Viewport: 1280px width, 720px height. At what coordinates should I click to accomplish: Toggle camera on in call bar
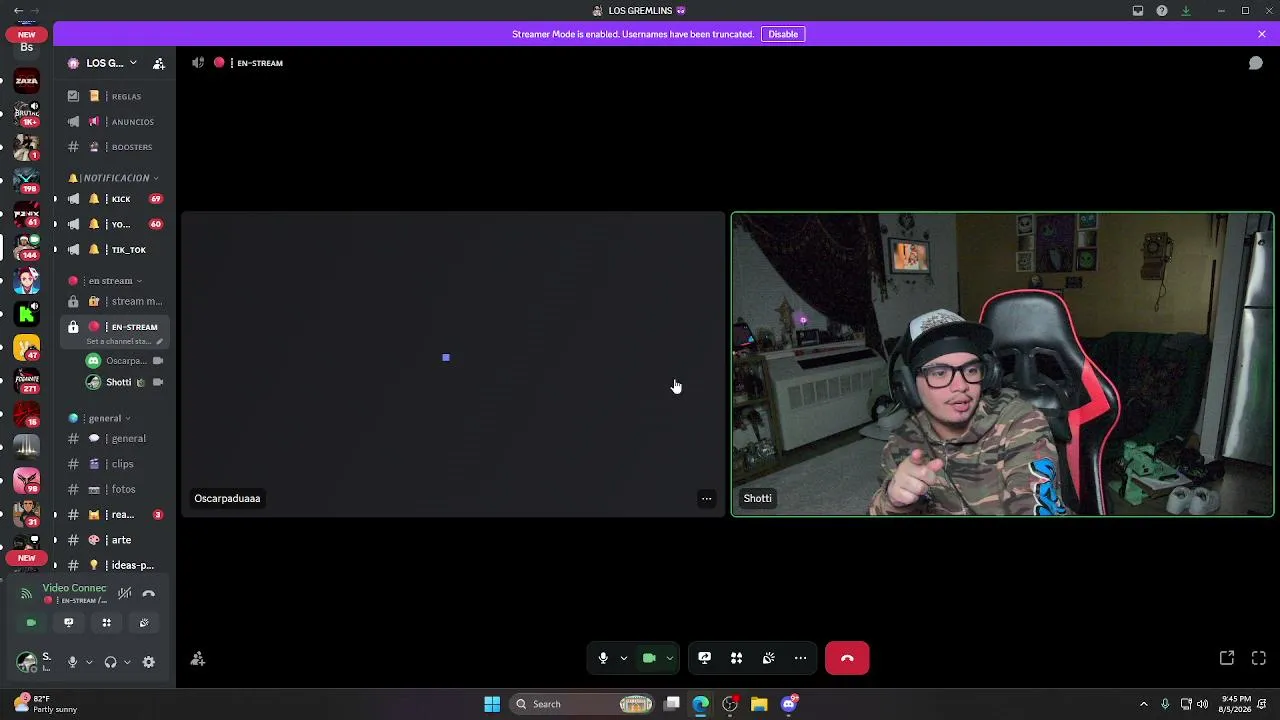point(649,658)
